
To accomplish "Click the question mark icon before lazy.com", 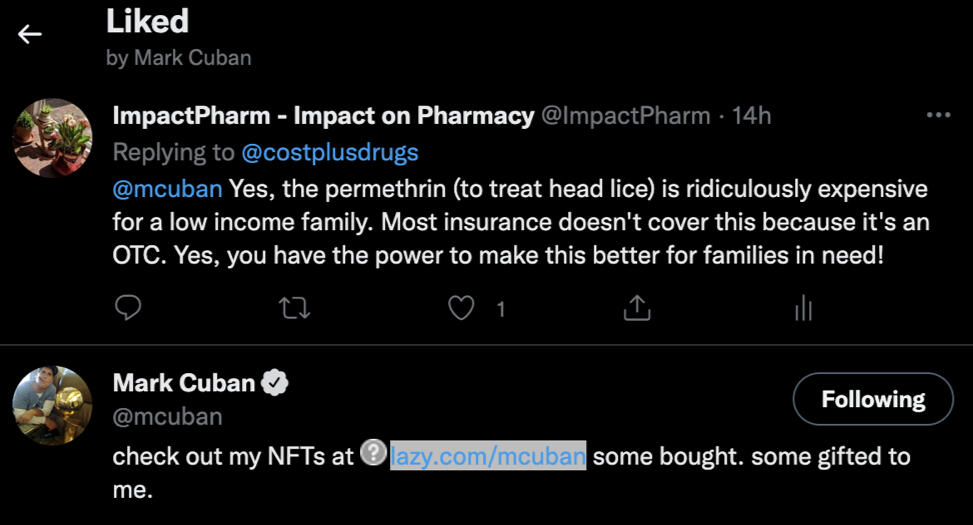I will coord(373,455).
